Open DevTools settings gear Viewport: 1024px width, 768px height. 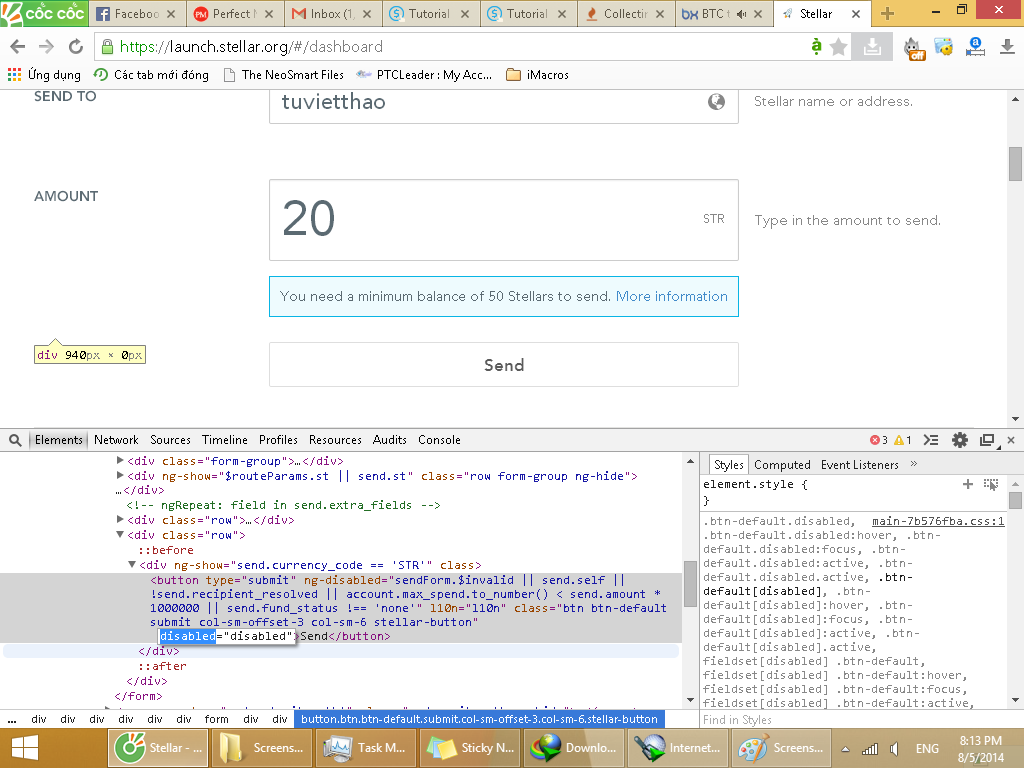click(x=960, y=440)
